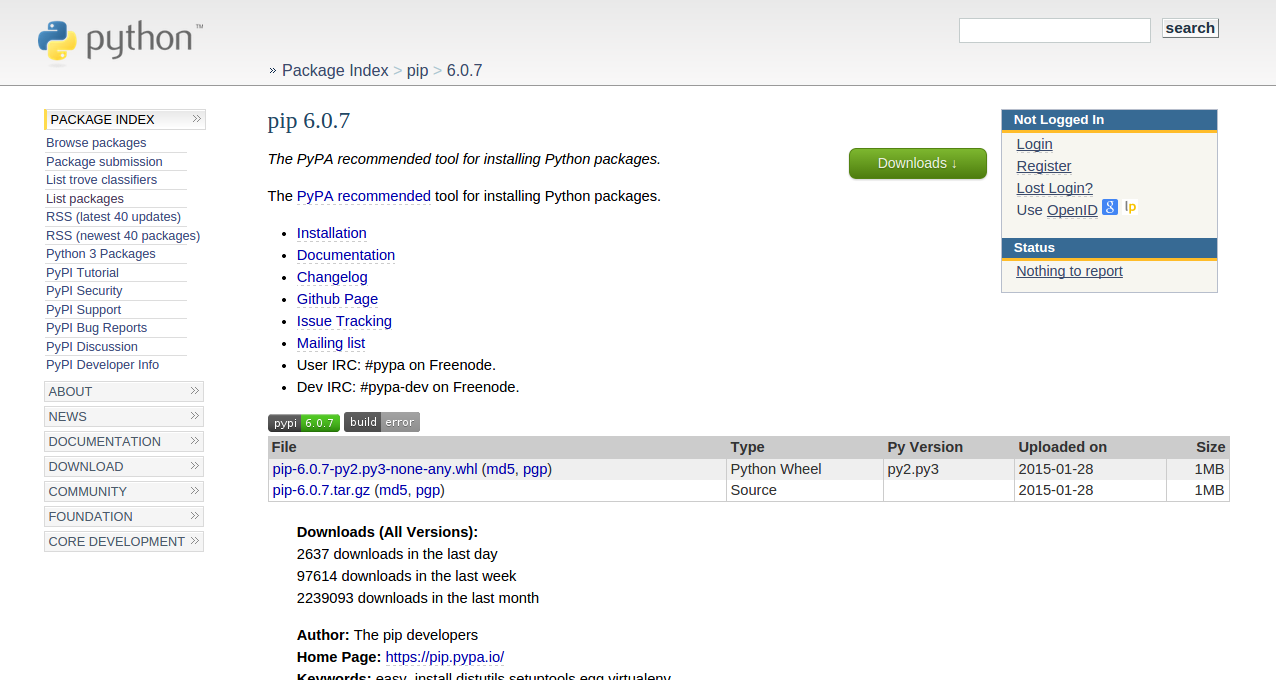1276x680 pixels.
Task: Download pip-6.0.7.tar.gz source file
Action: (321, 490)
